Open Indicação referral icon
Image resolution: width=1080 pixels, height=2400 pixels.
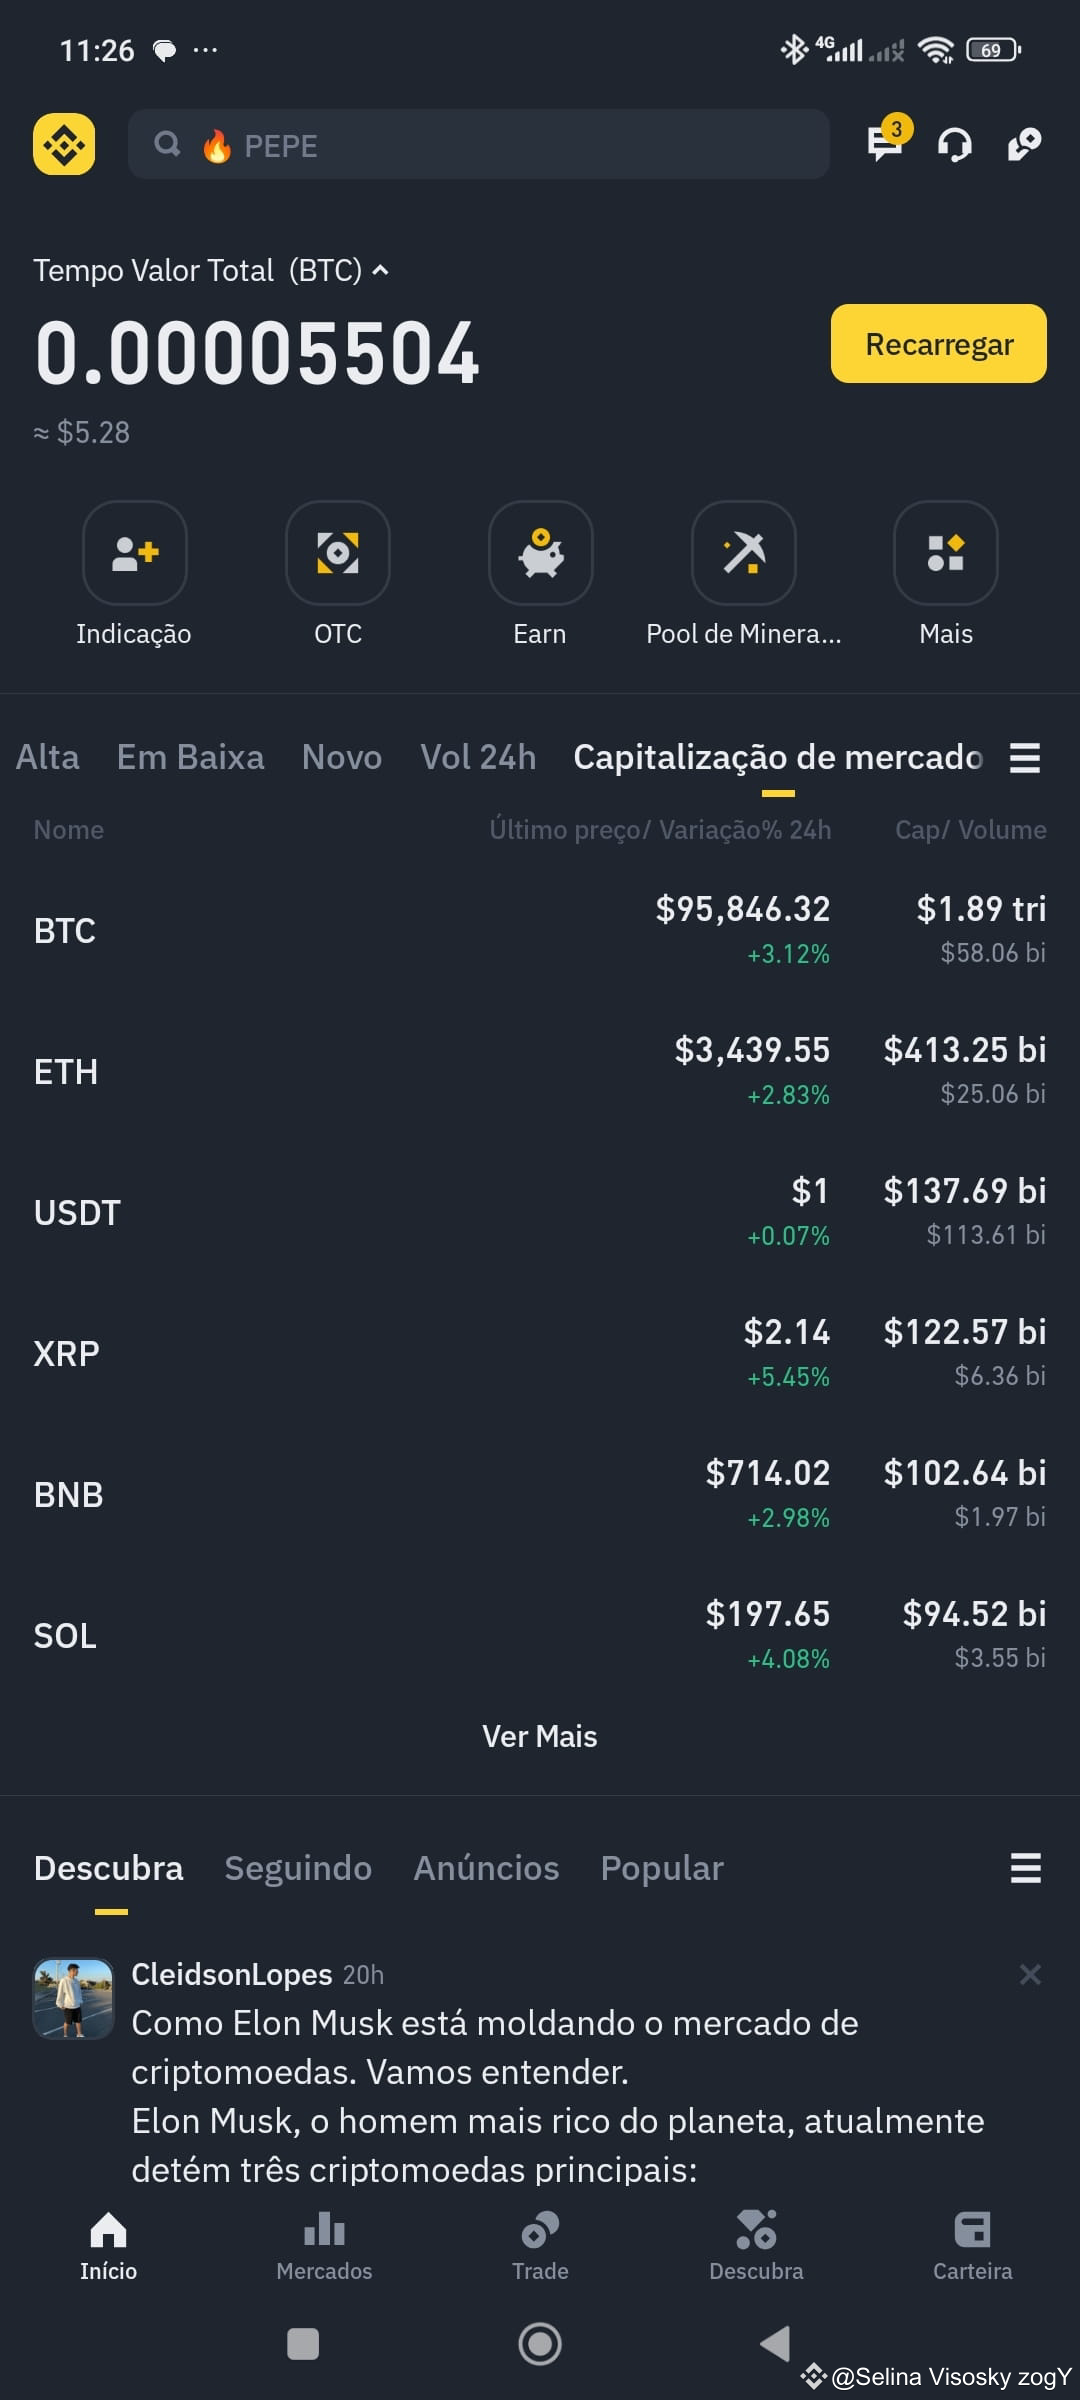(x=134, y=553)
